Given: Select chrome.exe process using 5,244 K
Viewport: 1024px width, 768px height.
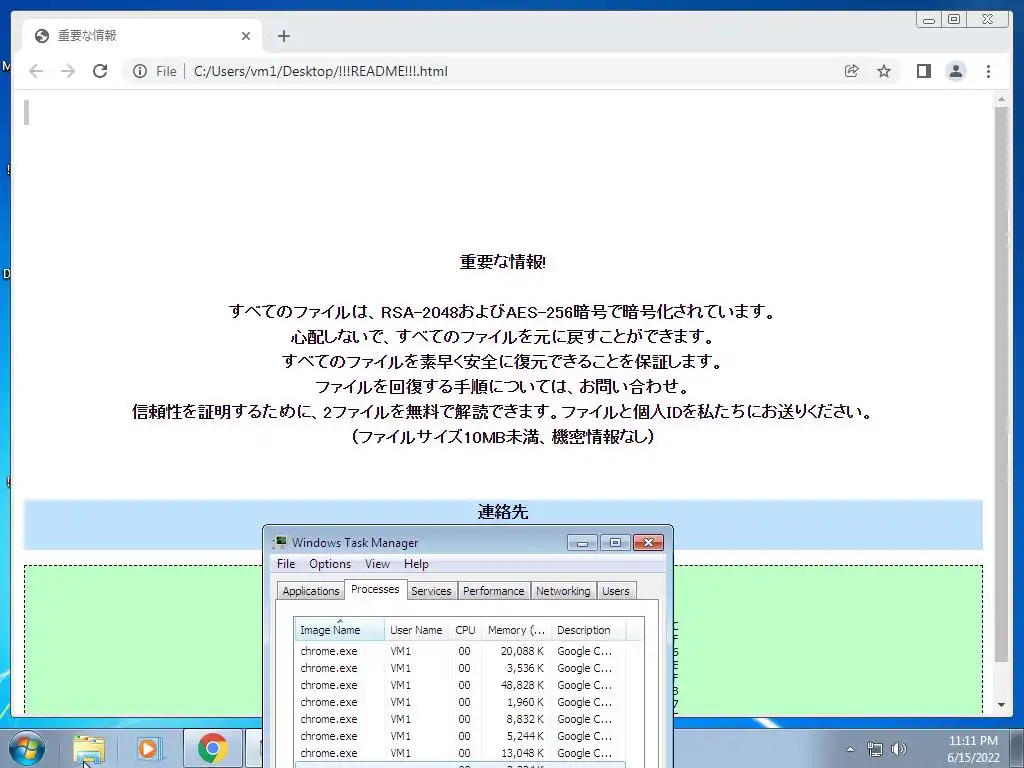Looking at the screenshot, I should tap(460, 736).
